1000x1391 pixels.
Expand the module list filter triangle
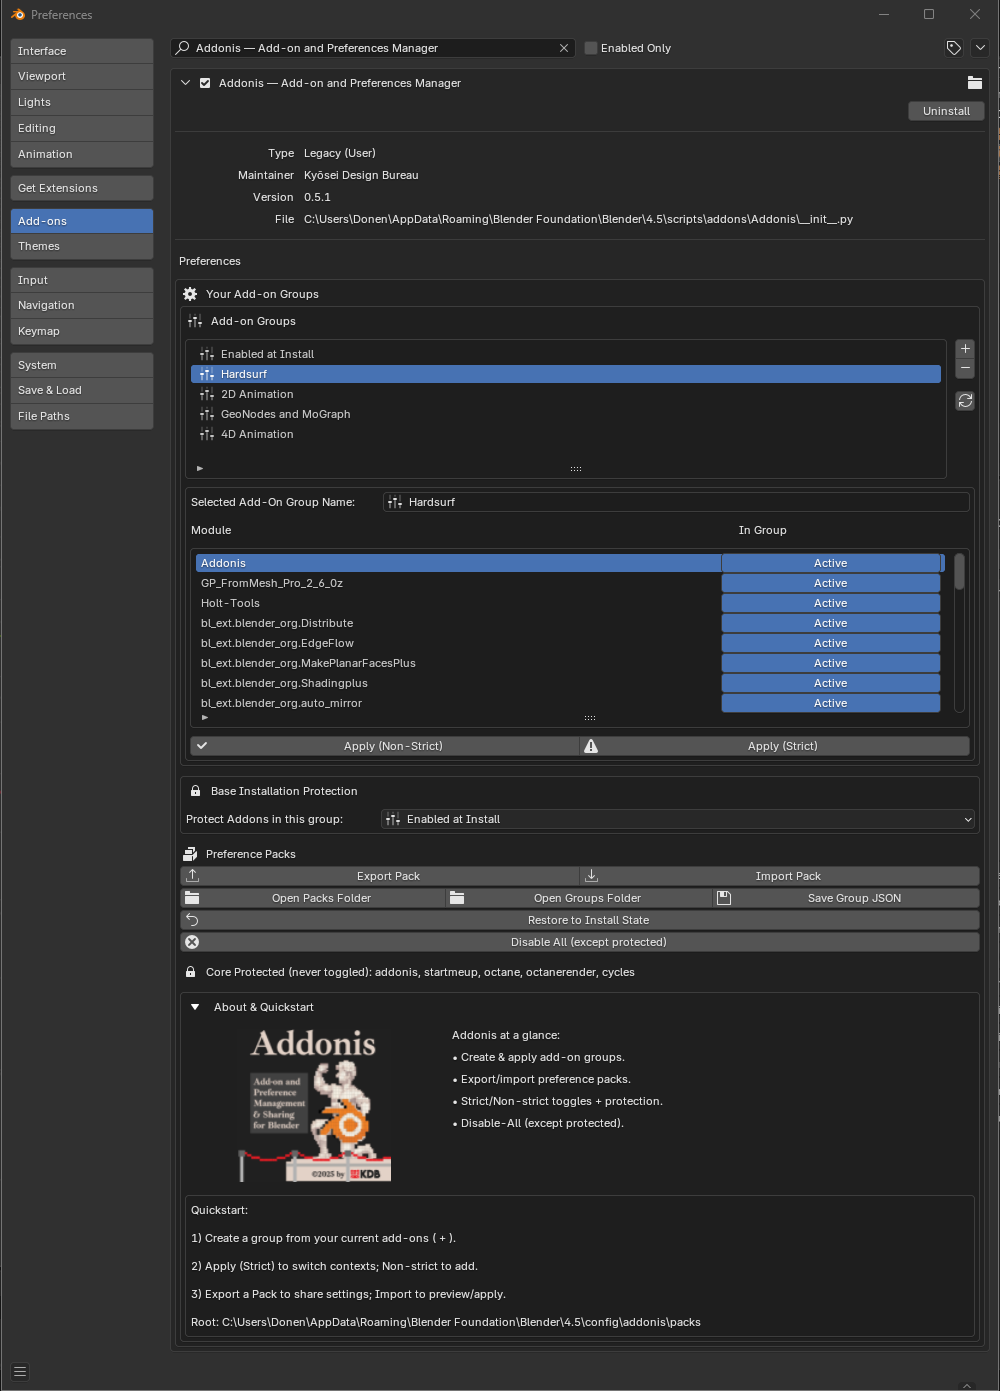205,717
